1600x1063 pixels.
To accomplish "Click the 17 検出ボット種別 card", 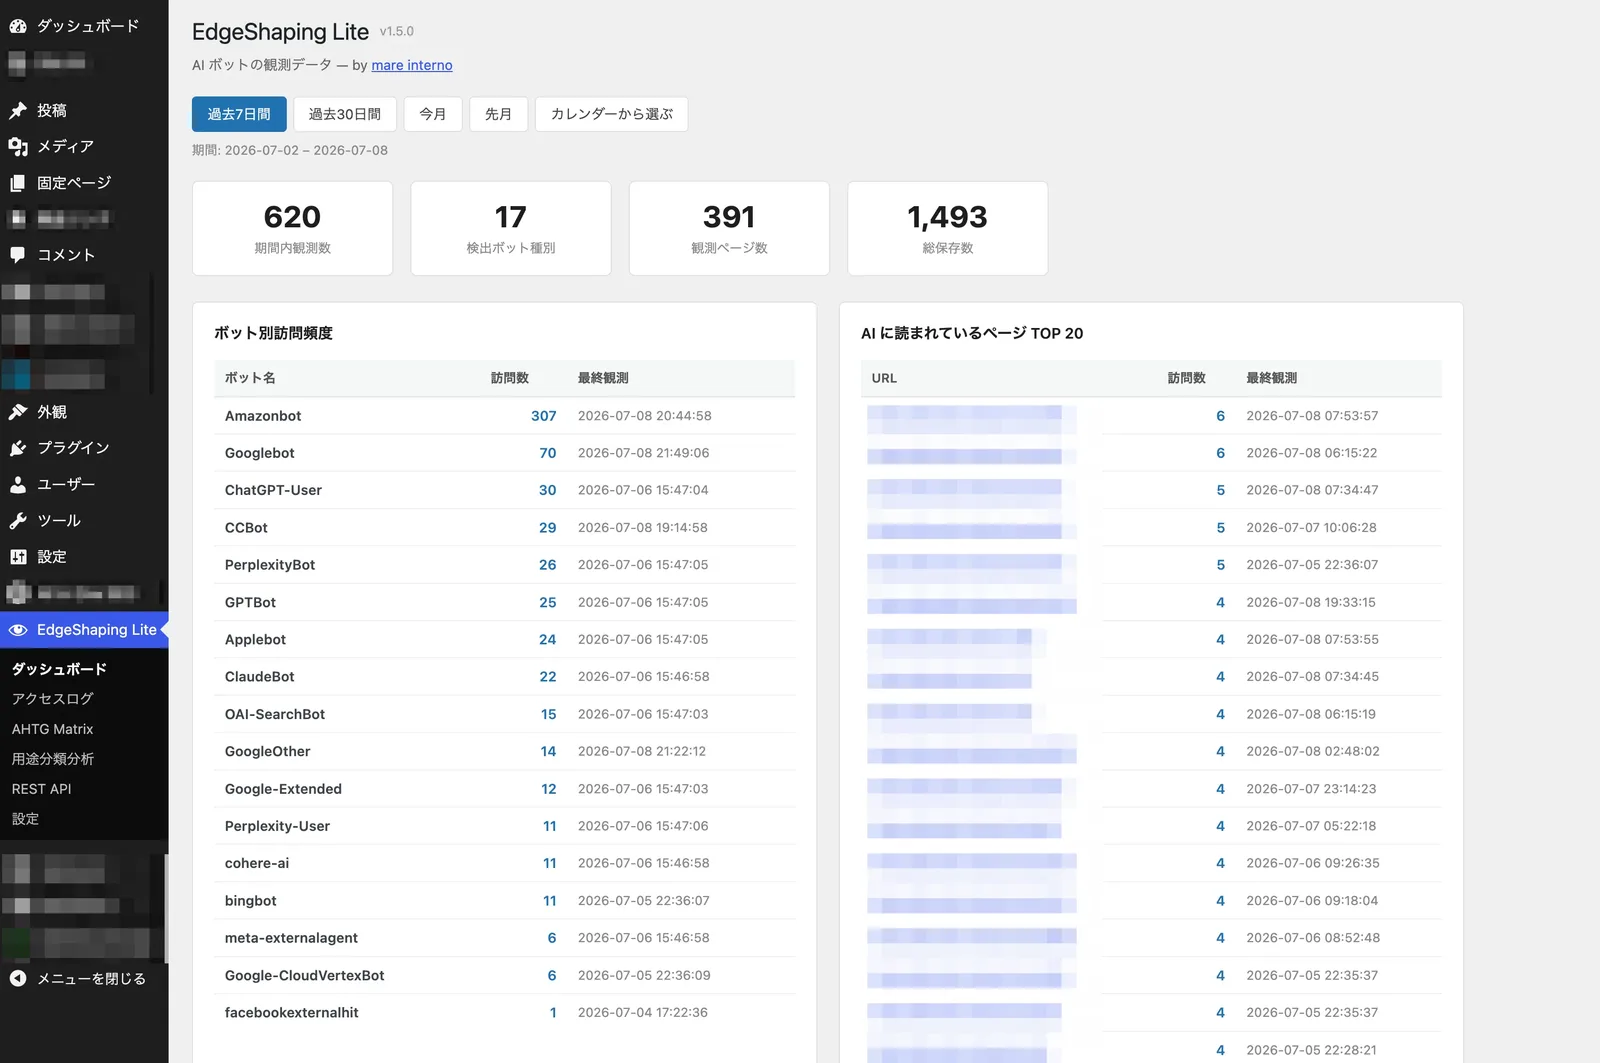I will point(511,228).
